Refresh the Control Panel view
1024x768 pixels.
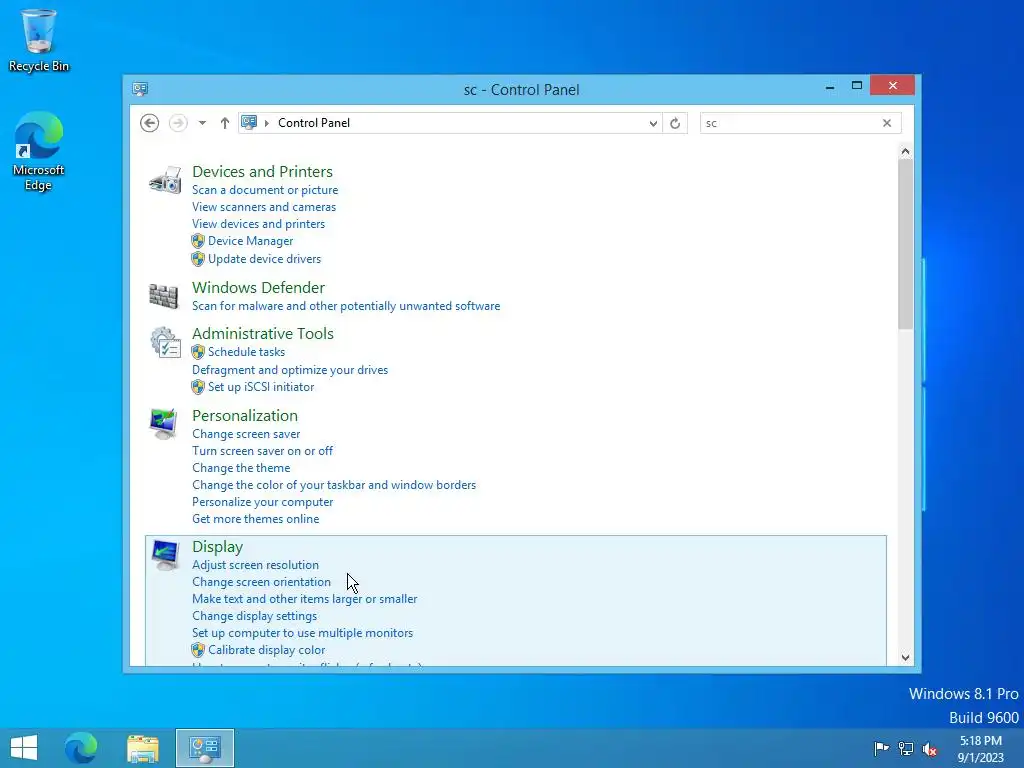point(675,123)
